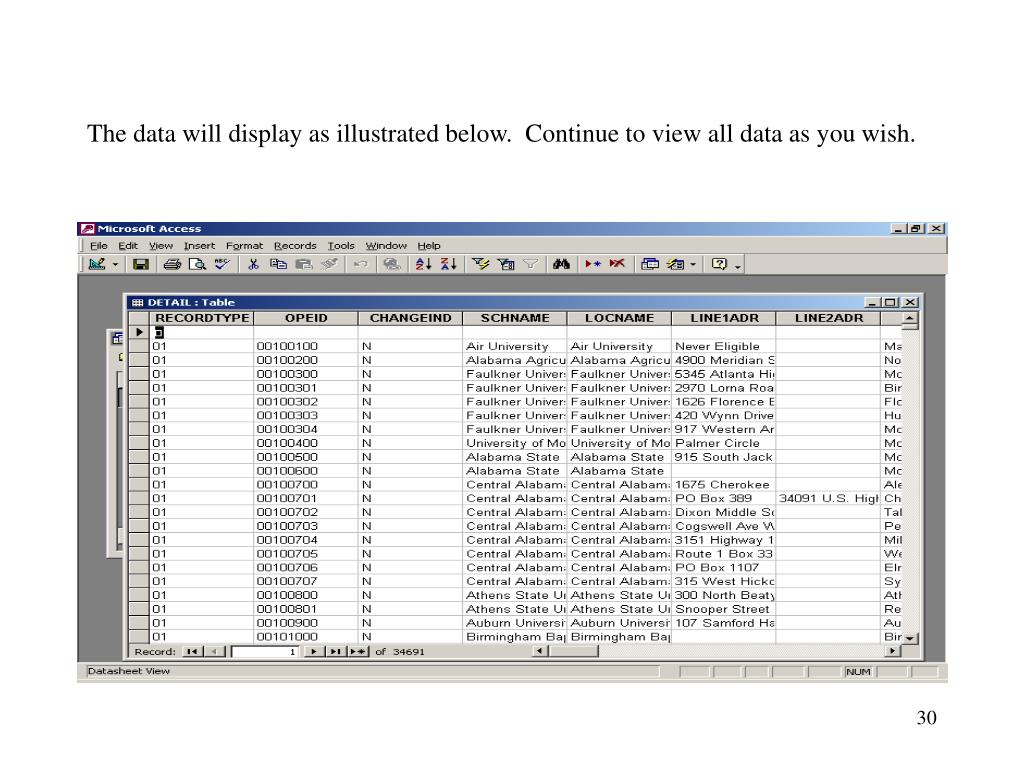Click the Cut scissors icon
Screen dimensions: 1024x768
coord(253,264)
